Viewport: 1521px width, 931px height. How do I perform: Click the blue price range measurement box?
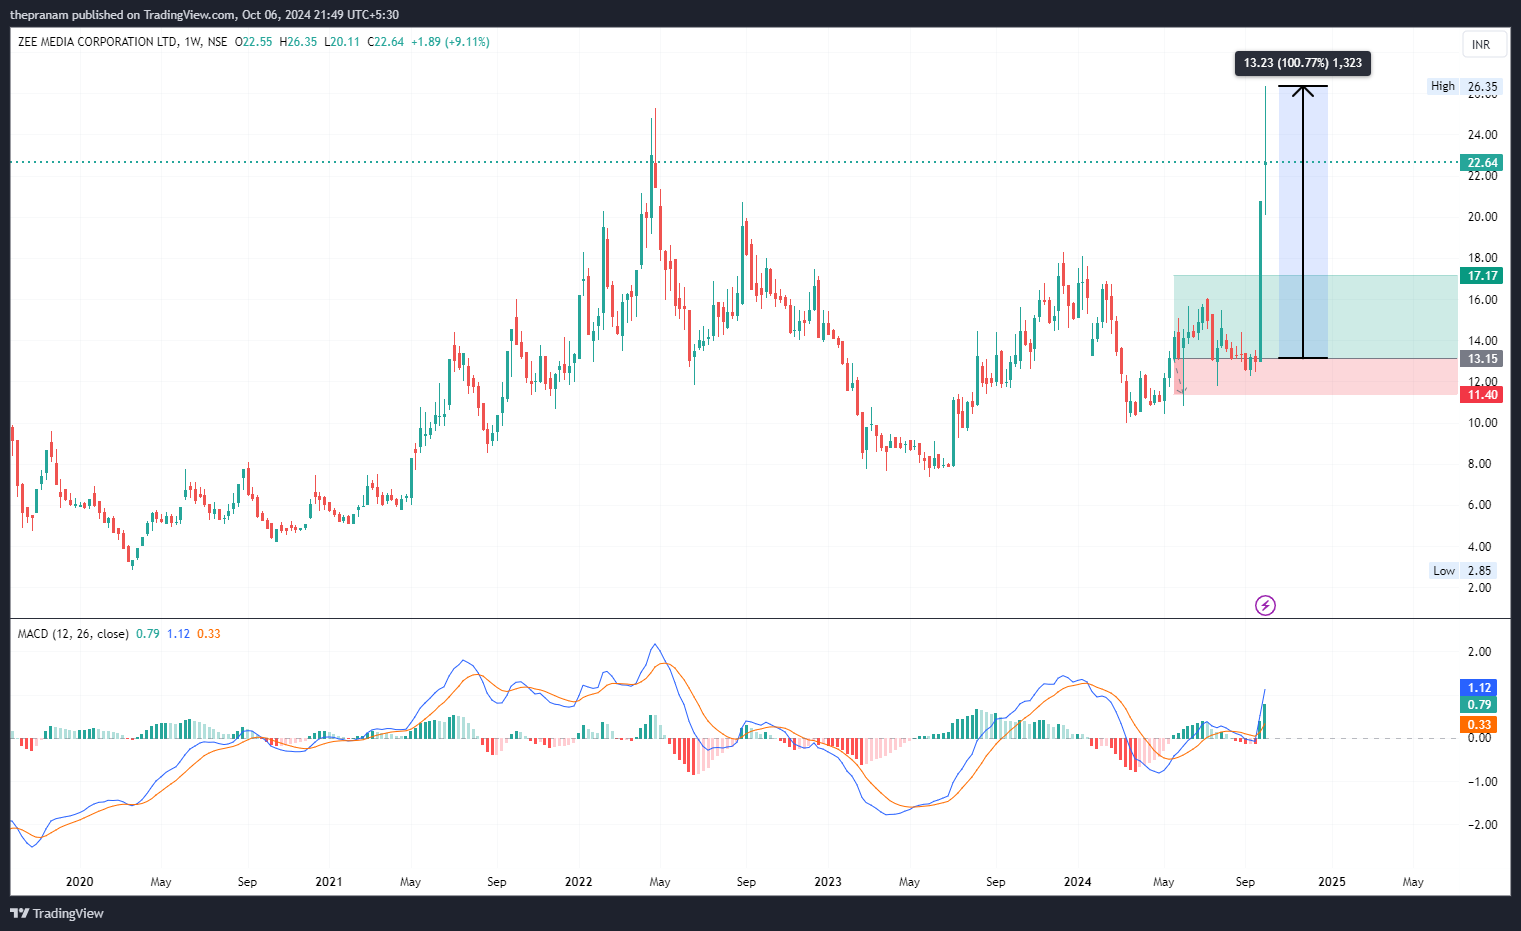[1303, 222]
